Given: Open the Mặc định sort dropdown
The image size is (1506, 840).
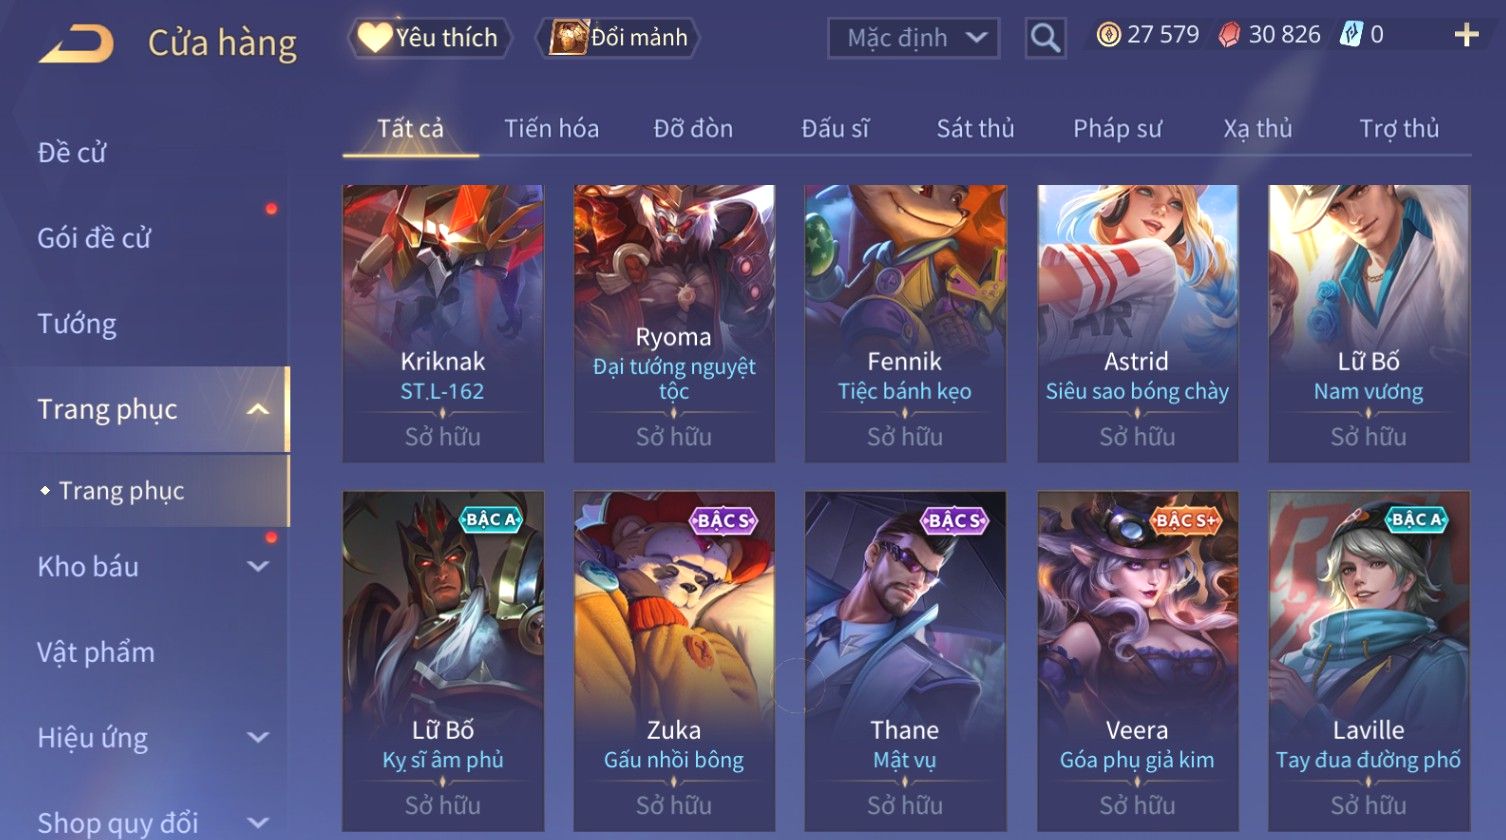Looking at the screenshot, I should [x=913, y=39].
